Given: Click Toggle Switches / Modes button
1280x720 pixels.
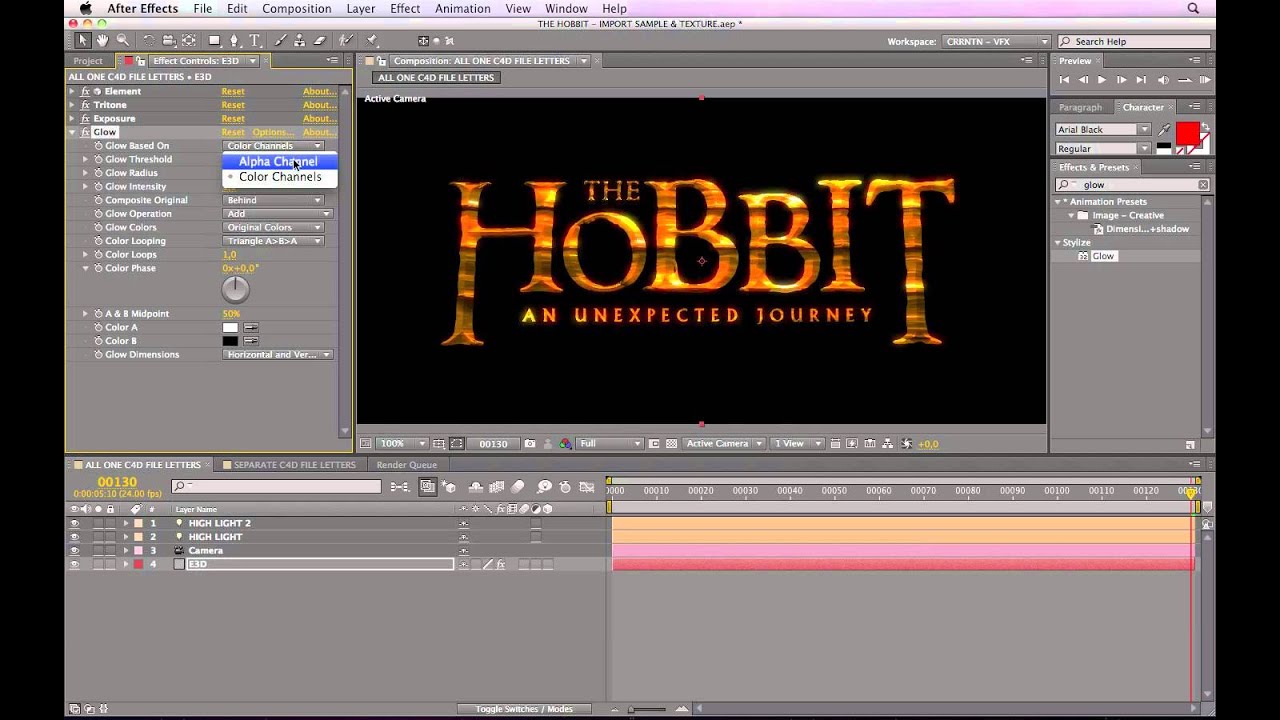Looking at the screenshot, I should click(524, 709).
